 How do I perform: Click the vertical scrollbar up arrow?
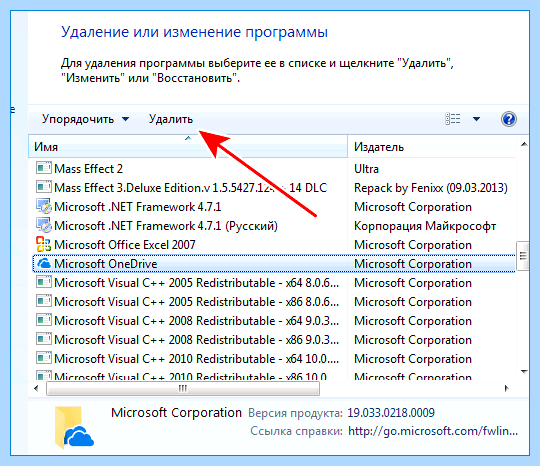[x=524, y=144]
